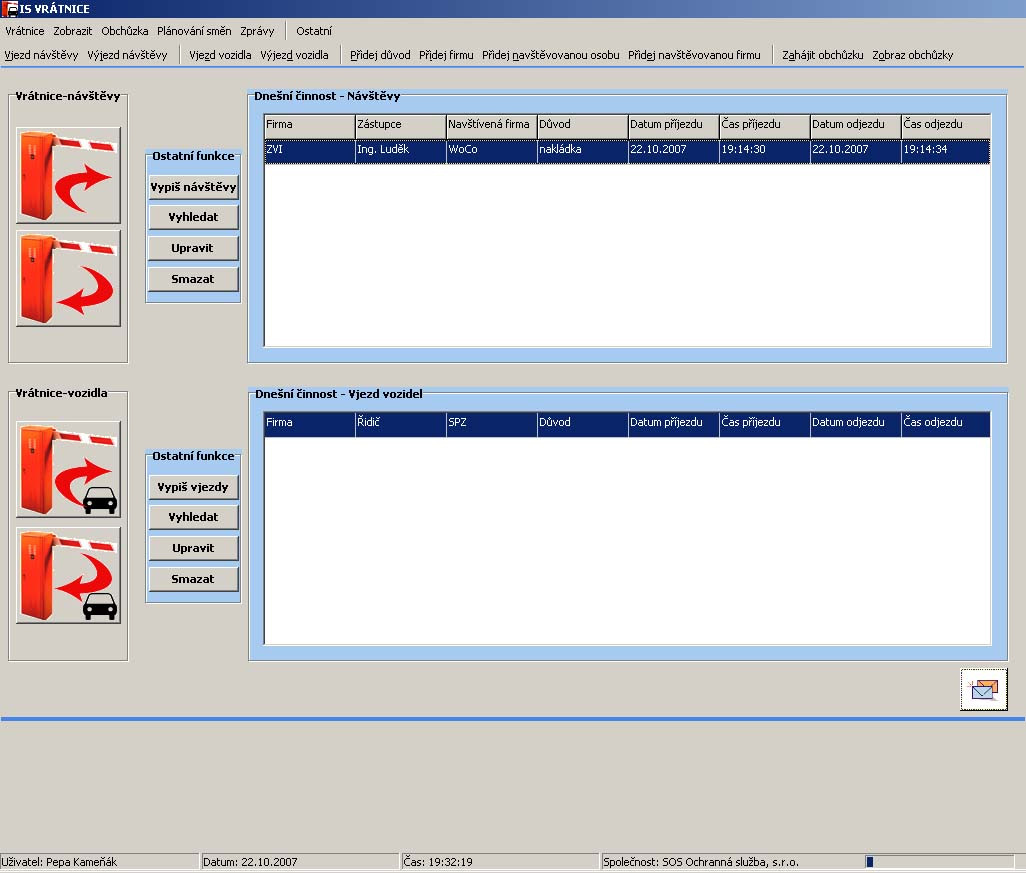This screenshot has width=1026, height=873.
Task: Click Čas odjezdu header in Vjezd vozidel table
Action: click(x=946, y=423)
